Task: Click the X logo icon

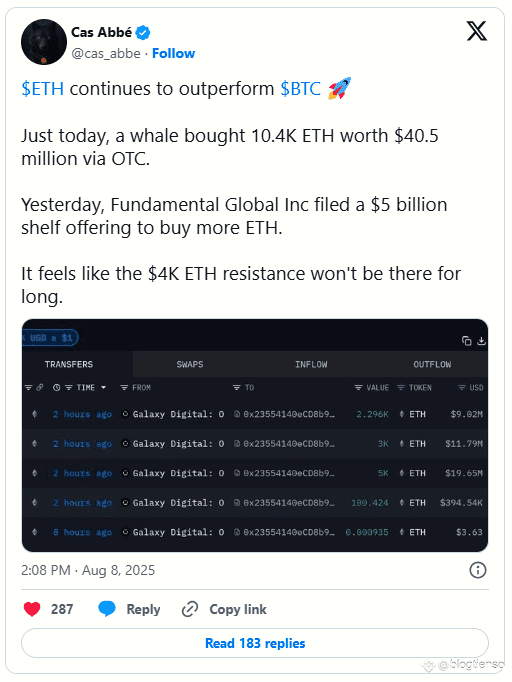Action: point(477,31)
